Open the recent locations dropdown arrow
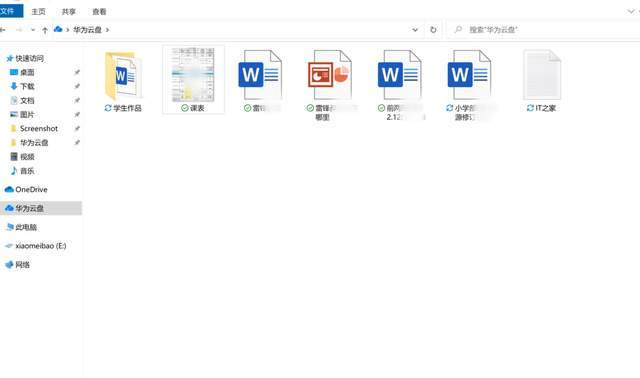The width and height of the screenshot is (640, 378). coord(33,30)
